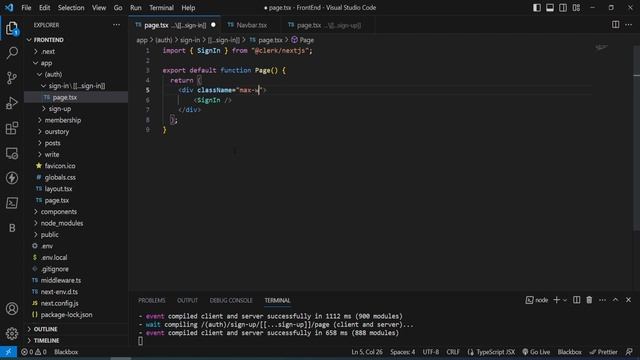
Task: Toggle the secondary side bar
Action: (x=563, y=8)
